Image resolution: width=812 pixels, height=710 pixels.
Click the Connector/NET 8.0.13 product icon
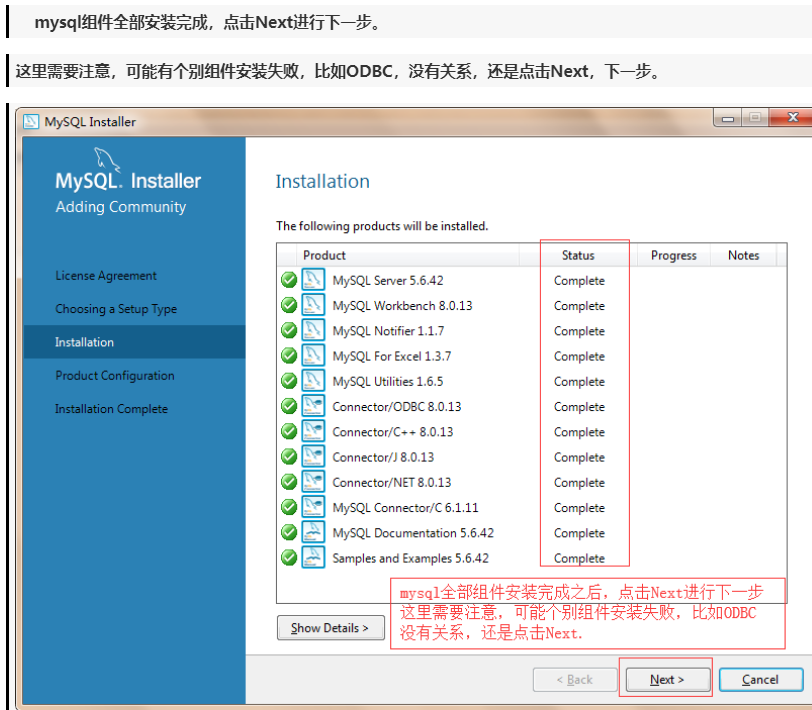pyautogui.click(x=313, y=482)
